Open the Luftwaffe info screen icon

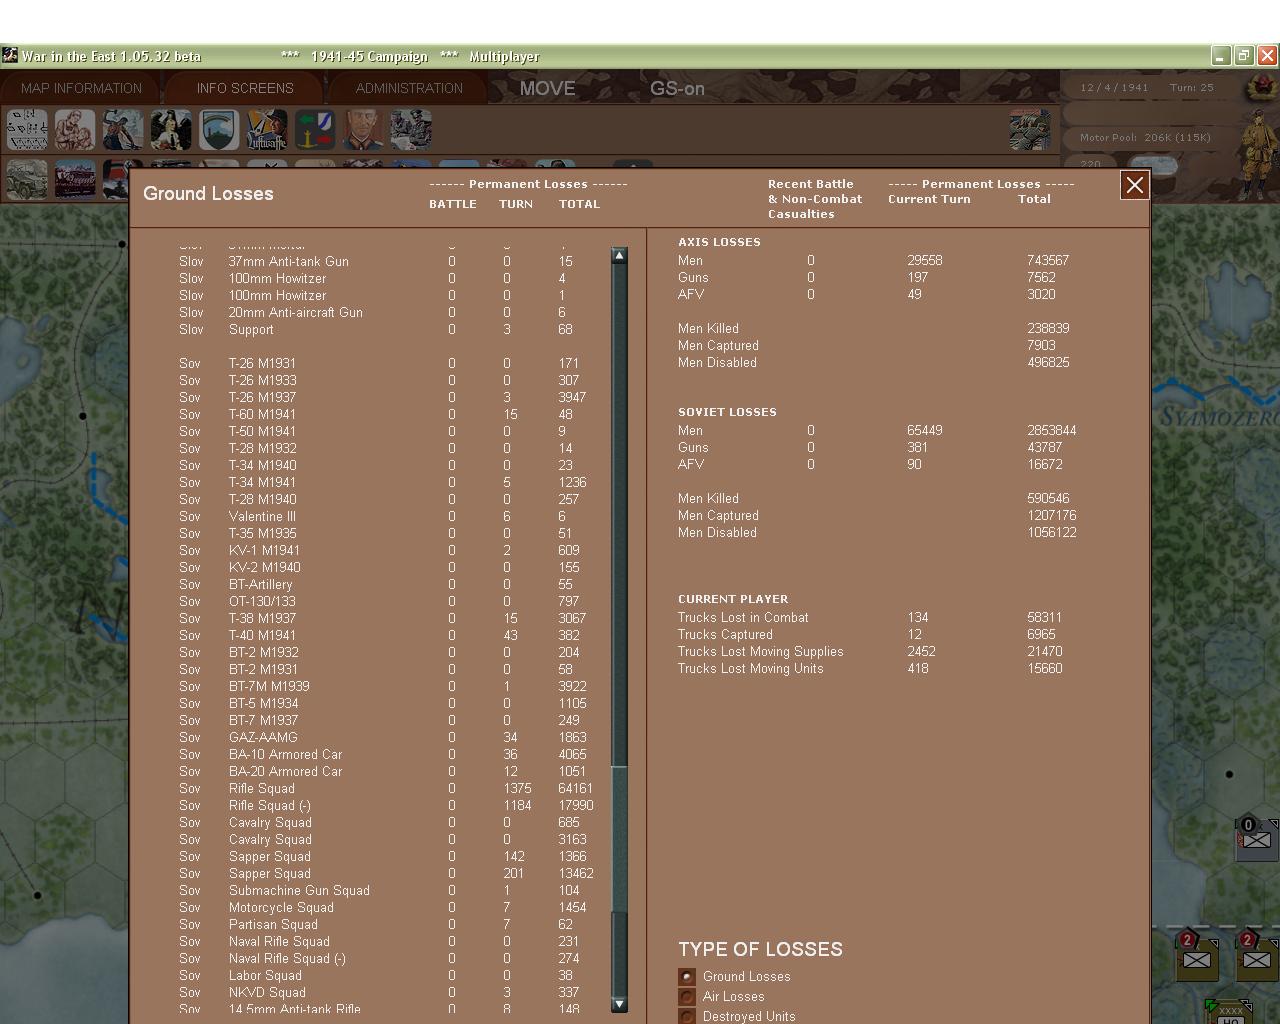(267, 130)
